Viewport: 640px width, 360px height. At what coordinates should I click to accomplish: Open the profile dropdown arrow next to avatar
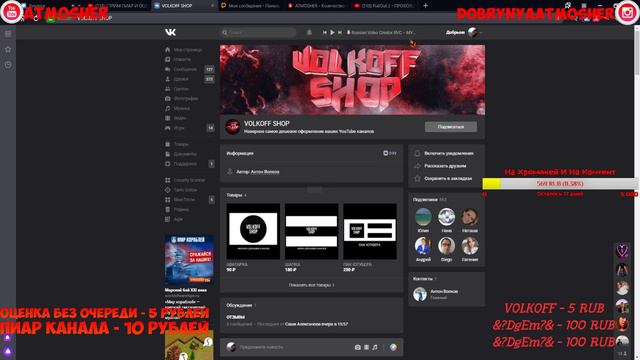[x=481, y=33]
